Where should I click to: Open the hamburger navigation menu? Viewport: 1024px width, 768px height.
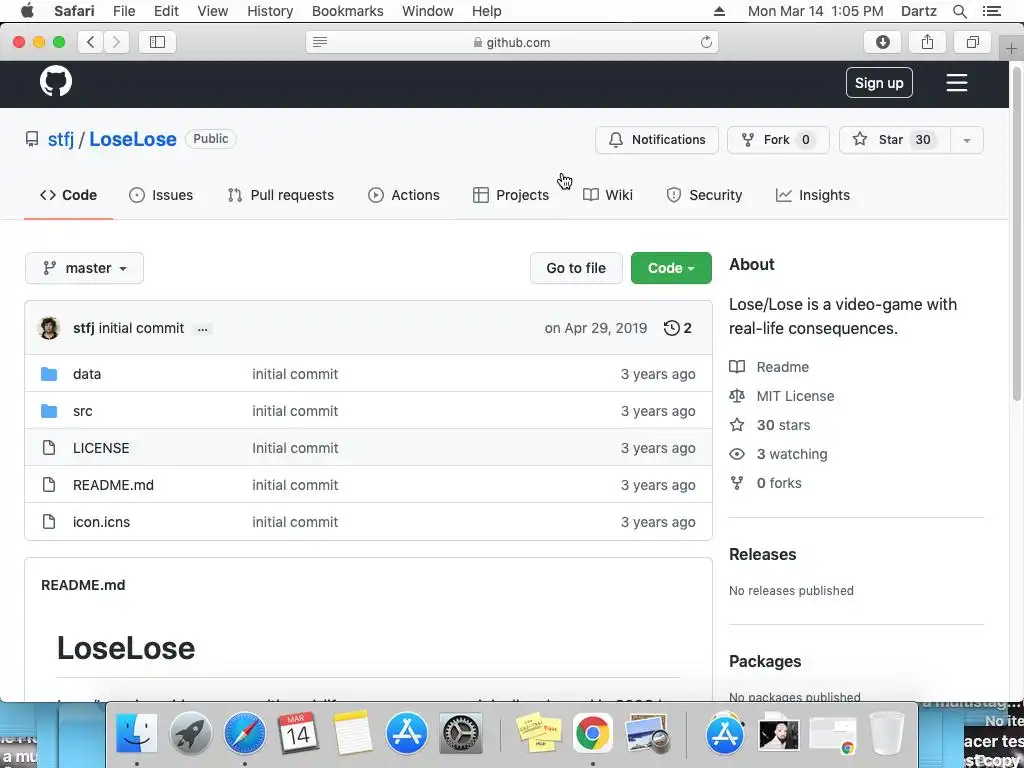point(956,83)
